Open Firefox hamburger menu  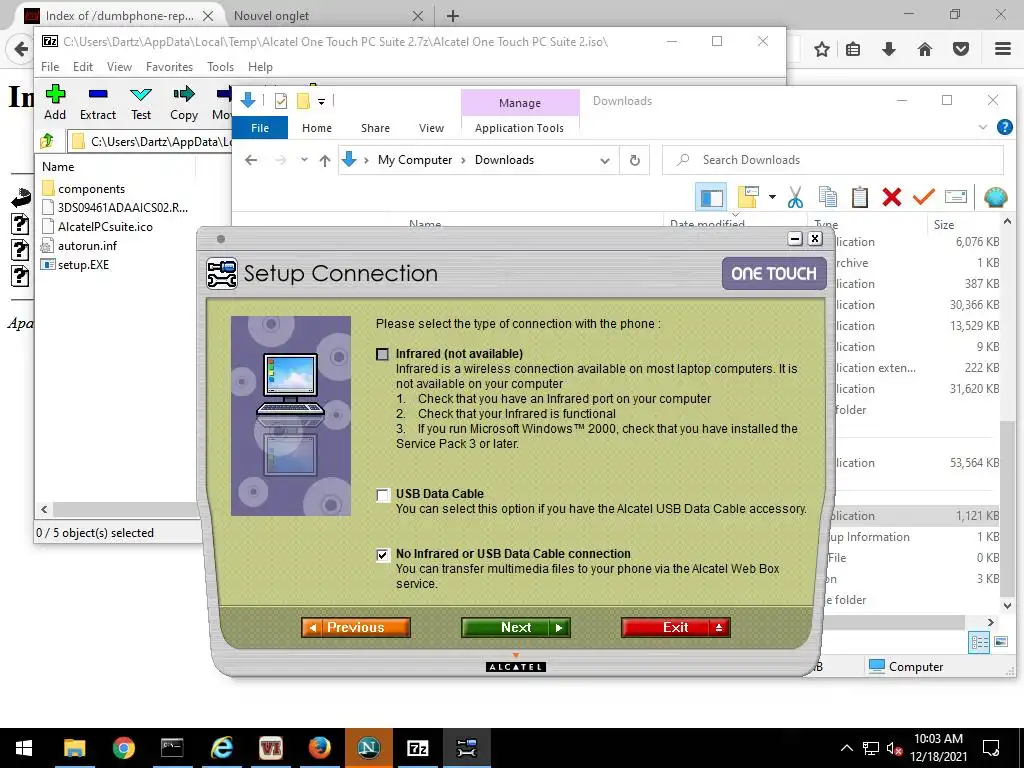tap(1003, 49)
